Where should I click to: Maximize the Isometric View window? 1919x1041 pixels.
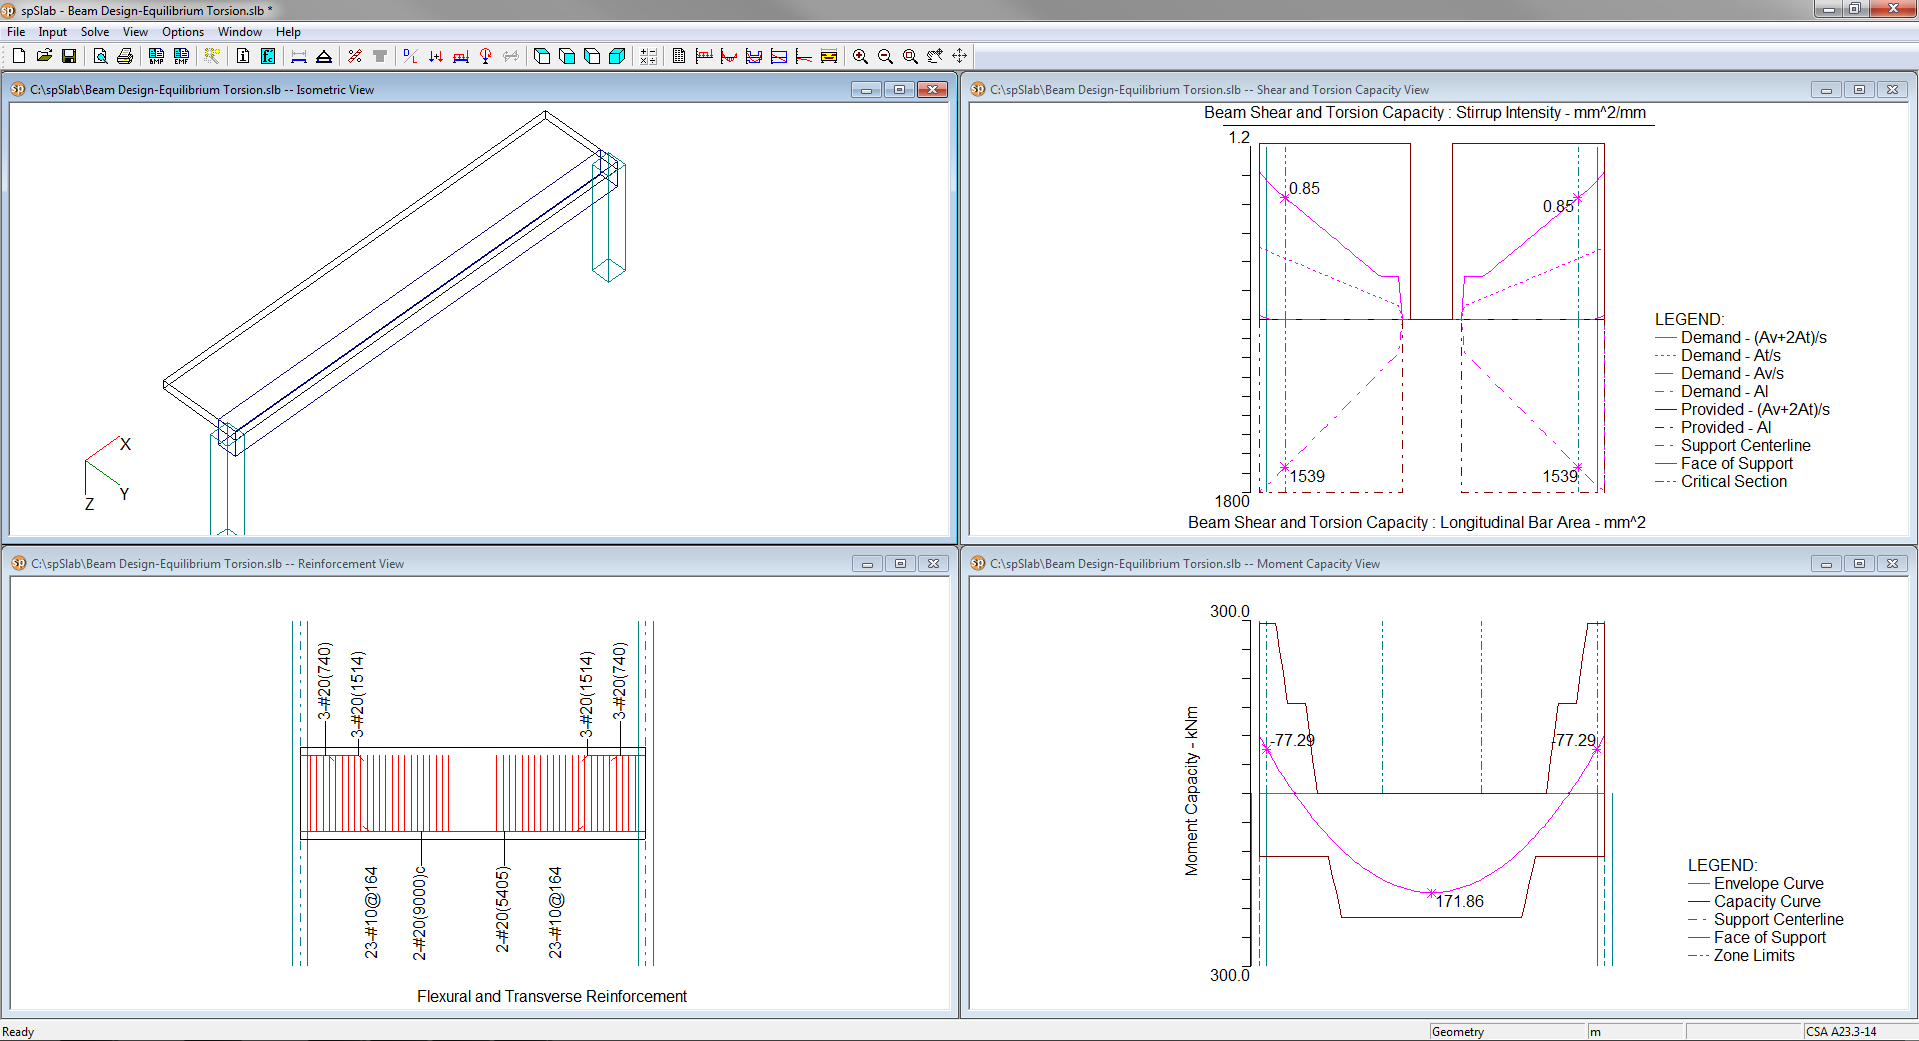click(x=899, y=90)
